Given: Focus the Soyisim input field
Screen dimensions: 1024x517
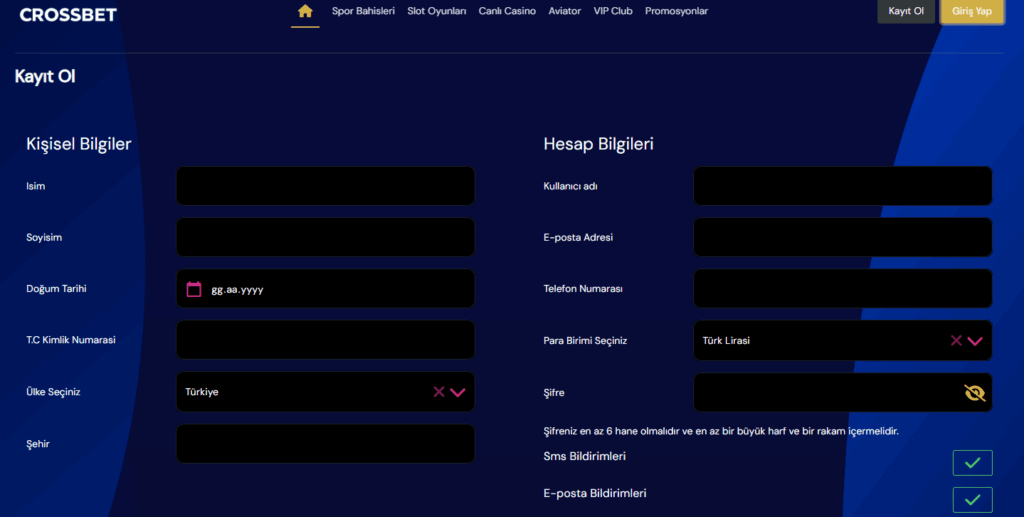Looking at the screenshot, I should click(325, 237).
